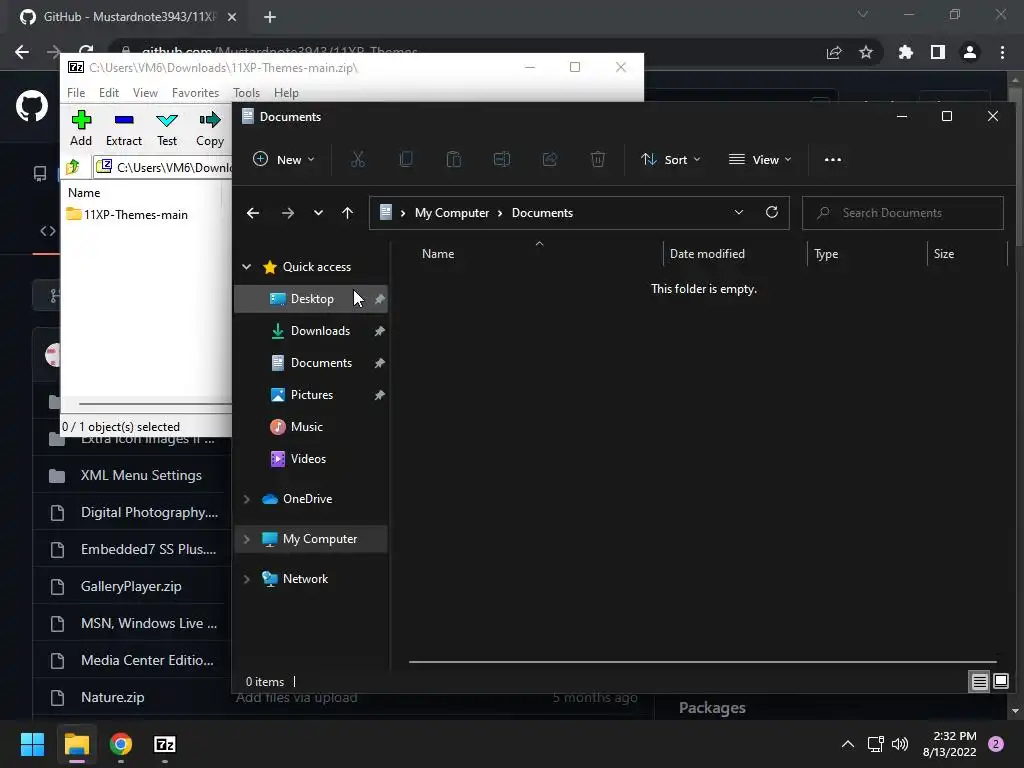
Task: Open Chrome profile icon
Action: (970, 52)
